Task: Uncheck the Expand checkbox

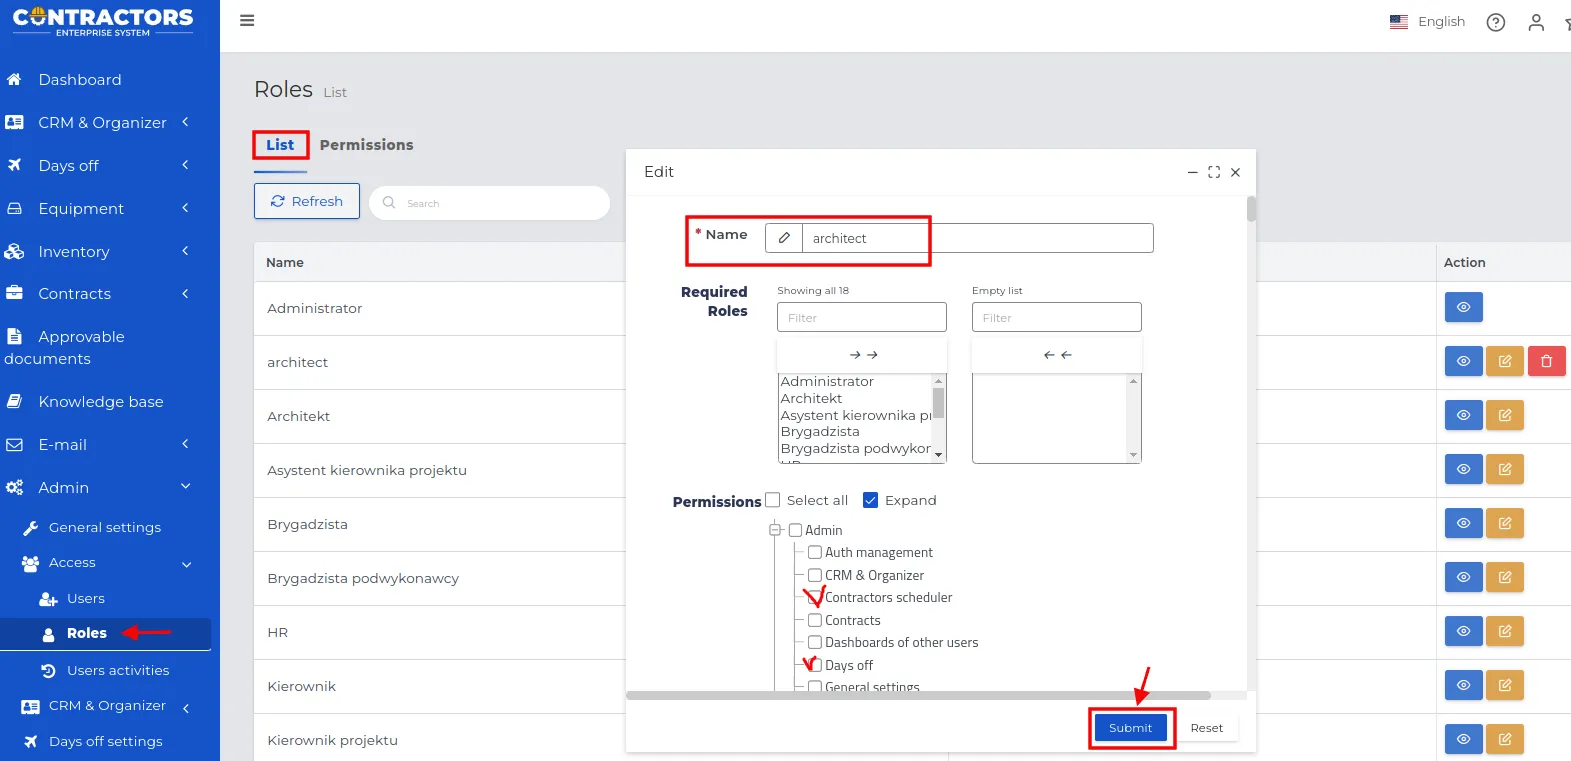Action: click(870, 500)
